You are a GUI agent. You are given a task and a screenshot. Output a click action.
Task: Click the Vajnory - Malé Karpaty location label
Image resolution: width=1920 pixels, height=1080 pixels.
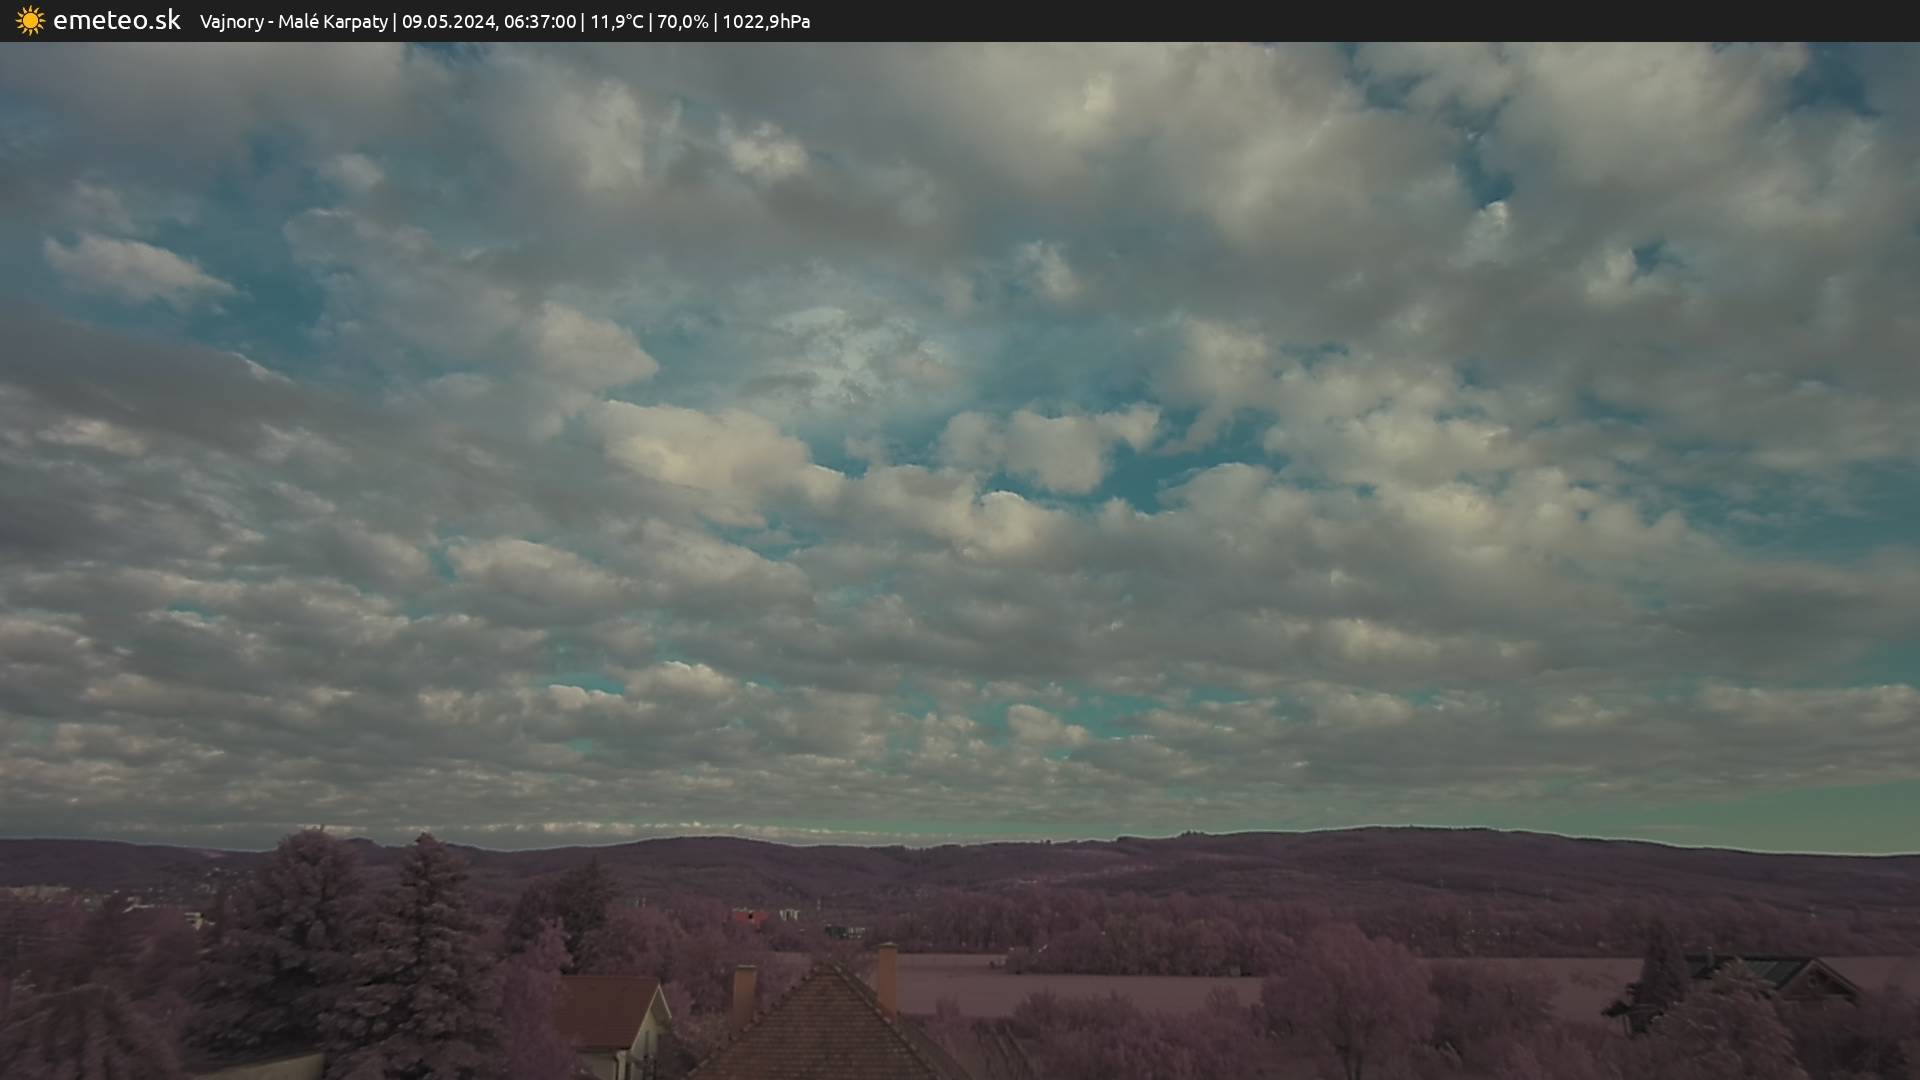click(x=293, y=21)
